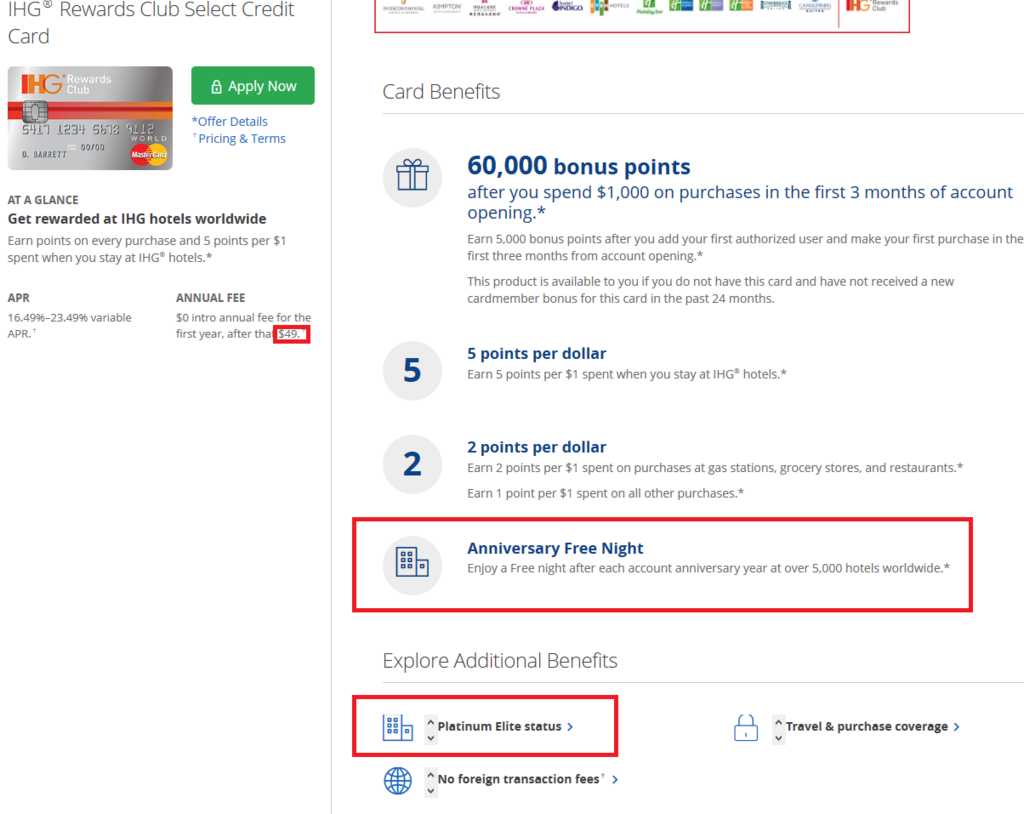Click the lock icon on Apply Now
The width and height of the screenshot is (1024, 814).
(216, 86)
